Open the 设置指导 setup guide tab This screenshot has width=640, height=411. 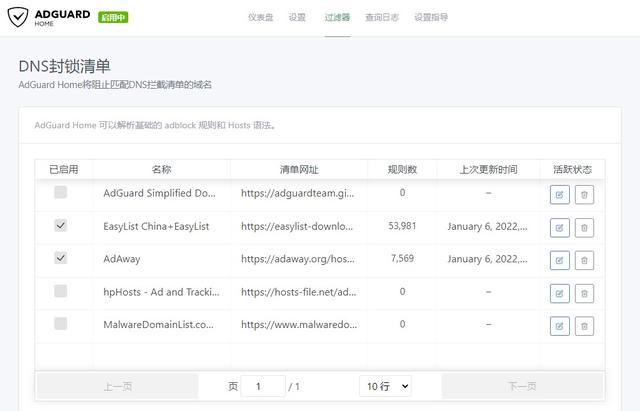431,17
